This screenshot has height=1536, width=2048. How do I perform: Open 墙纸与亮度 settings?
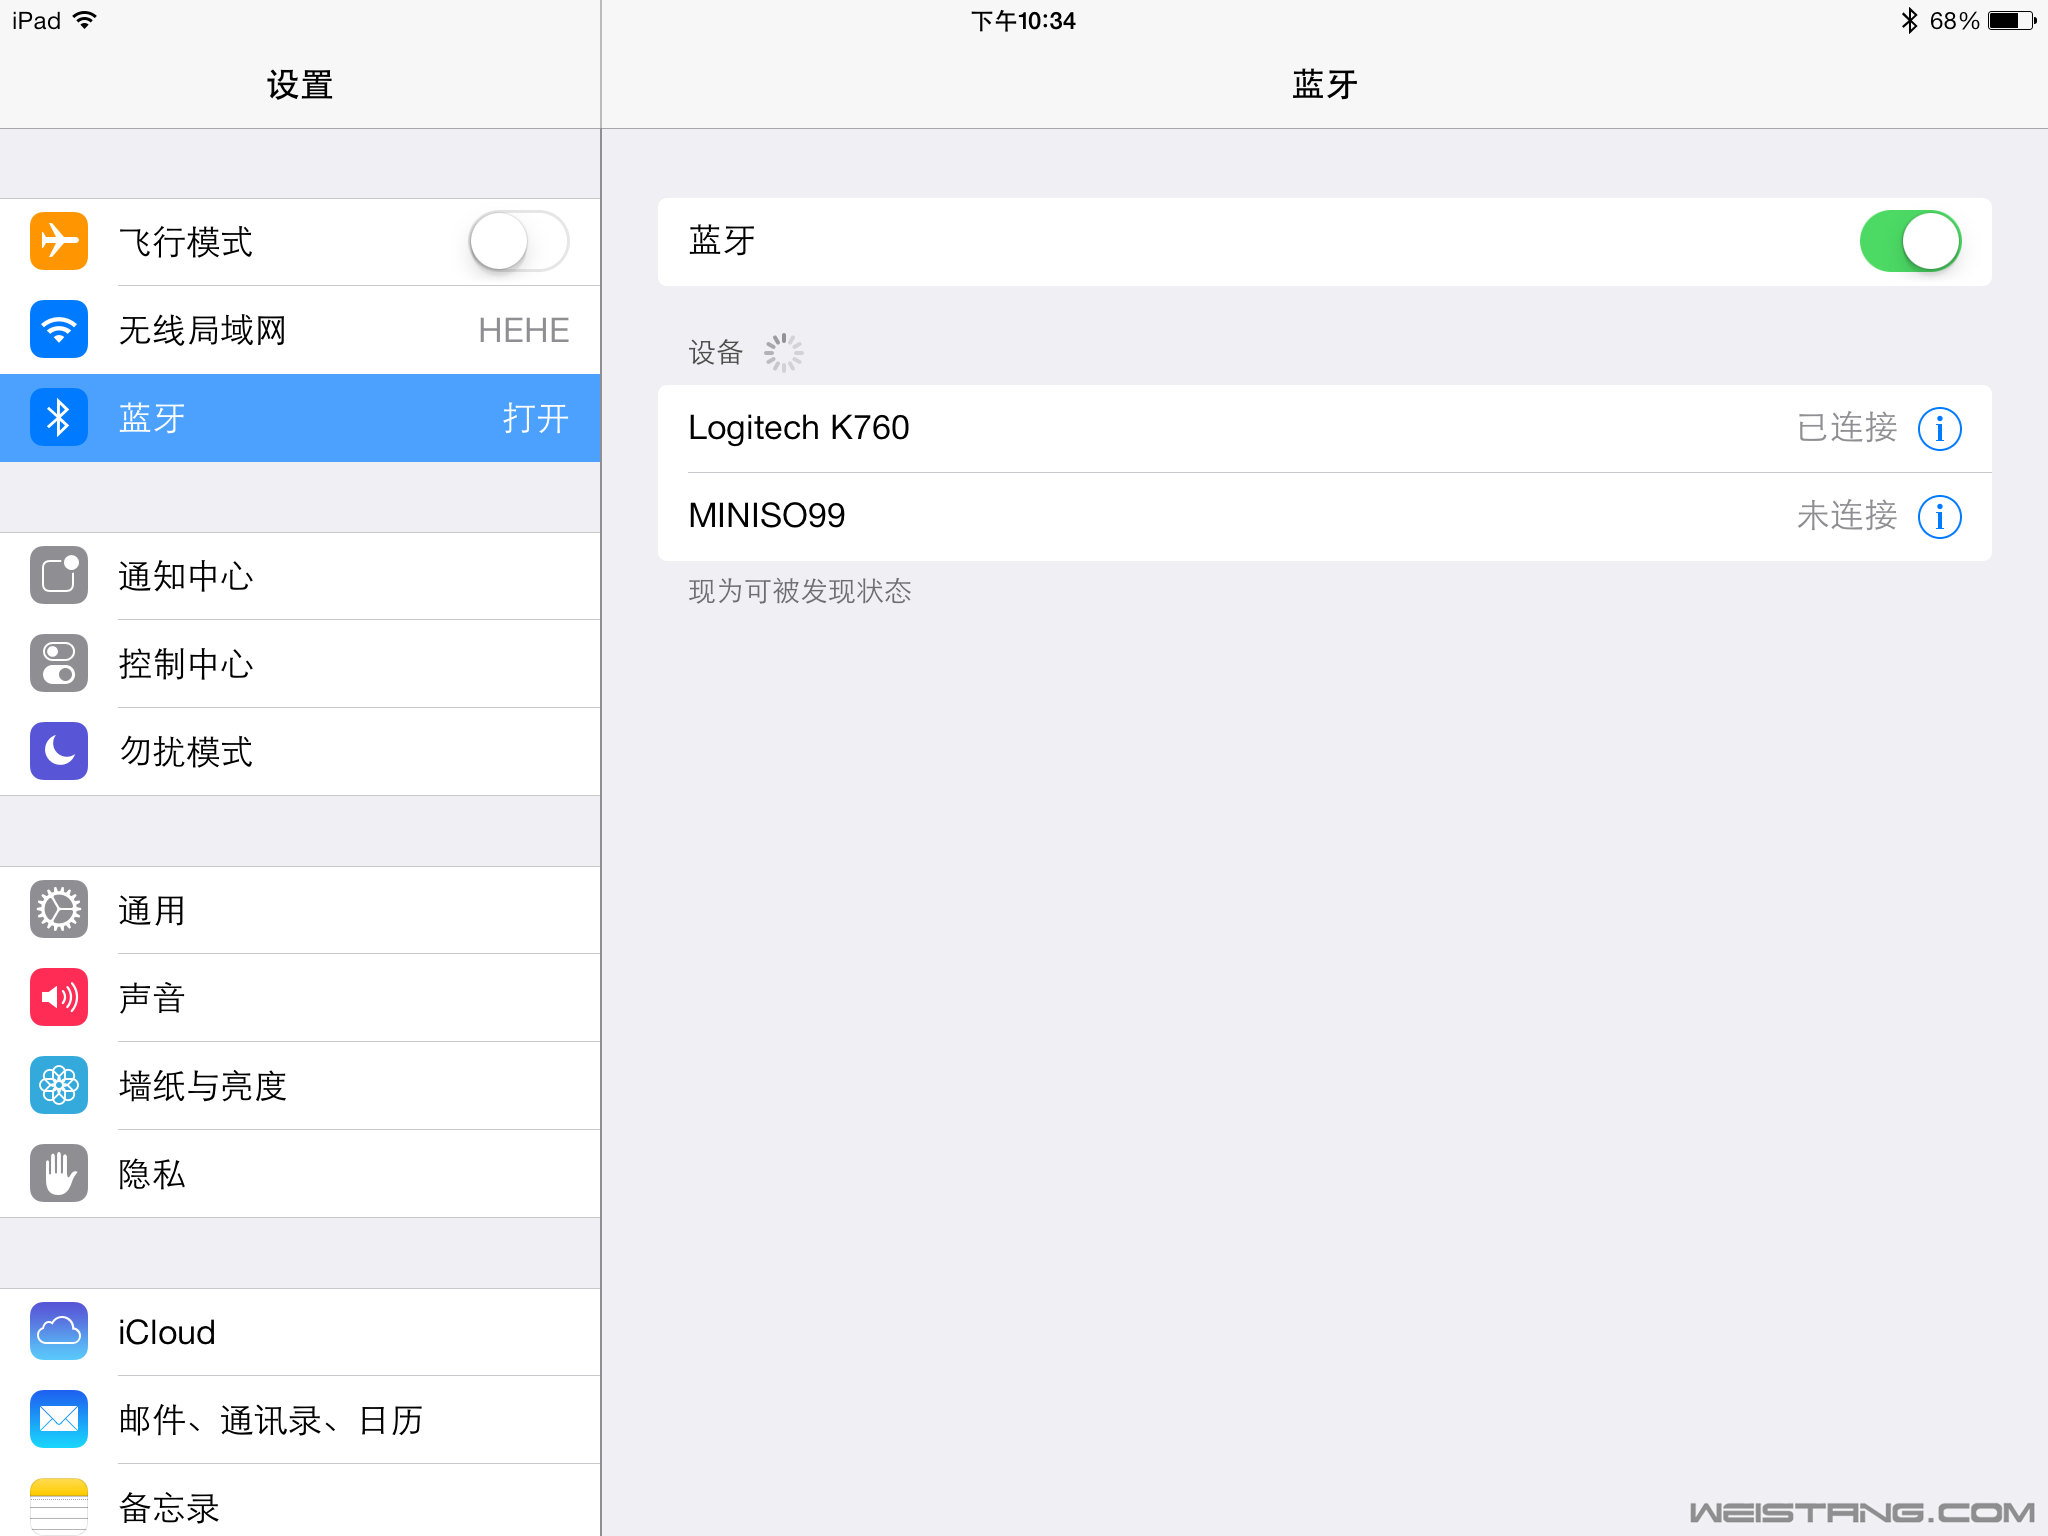point(300,1085)
